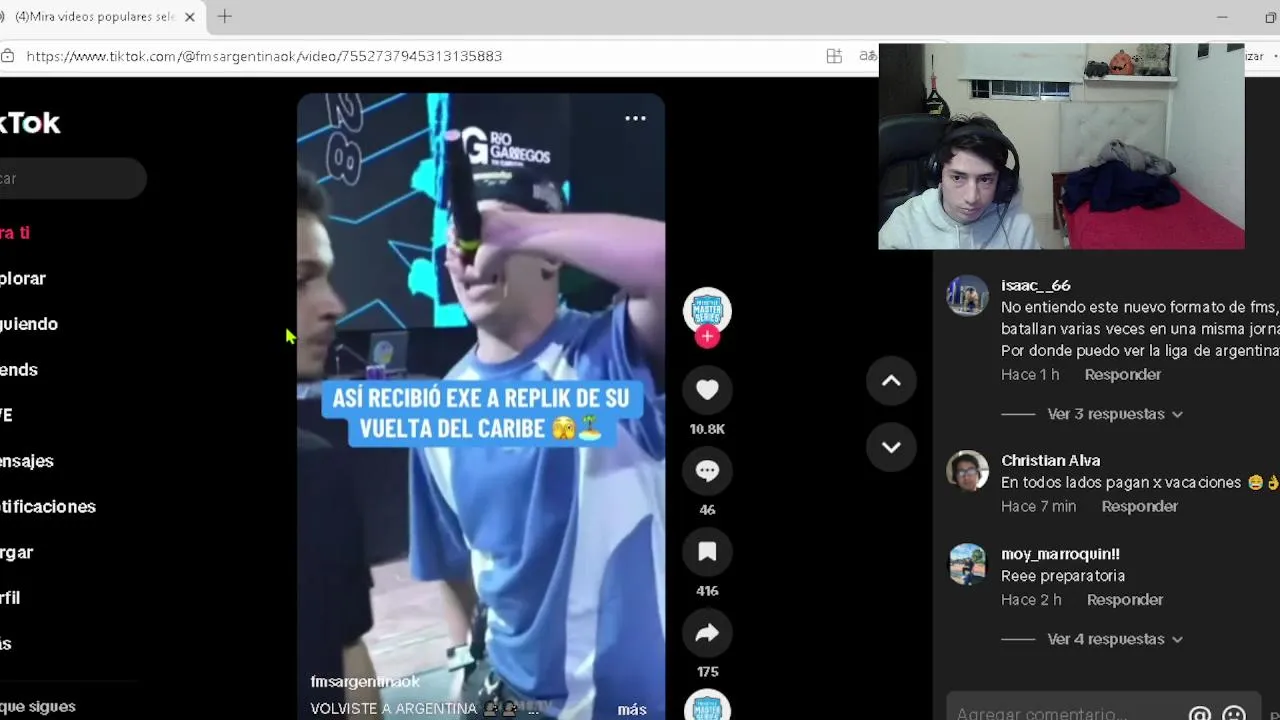Open browser split-screen icon in address bar
Image resolution: width=1280 pixels, height=720 pixels.
[834, 56]
